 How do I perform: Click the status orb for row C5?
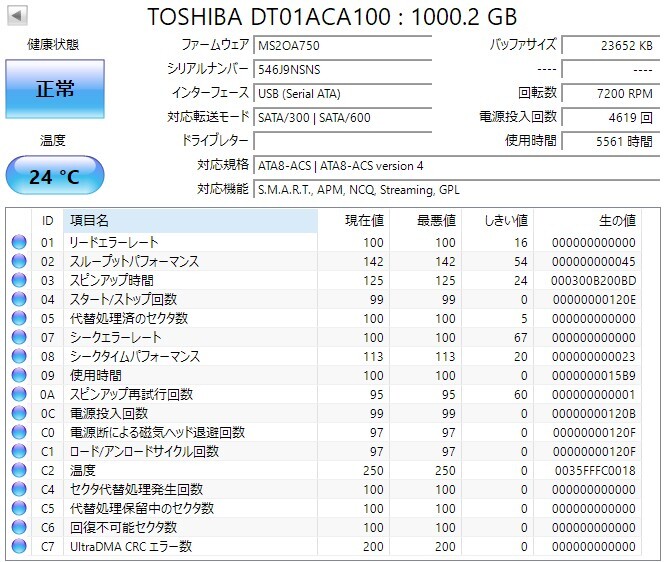(19, 508)
